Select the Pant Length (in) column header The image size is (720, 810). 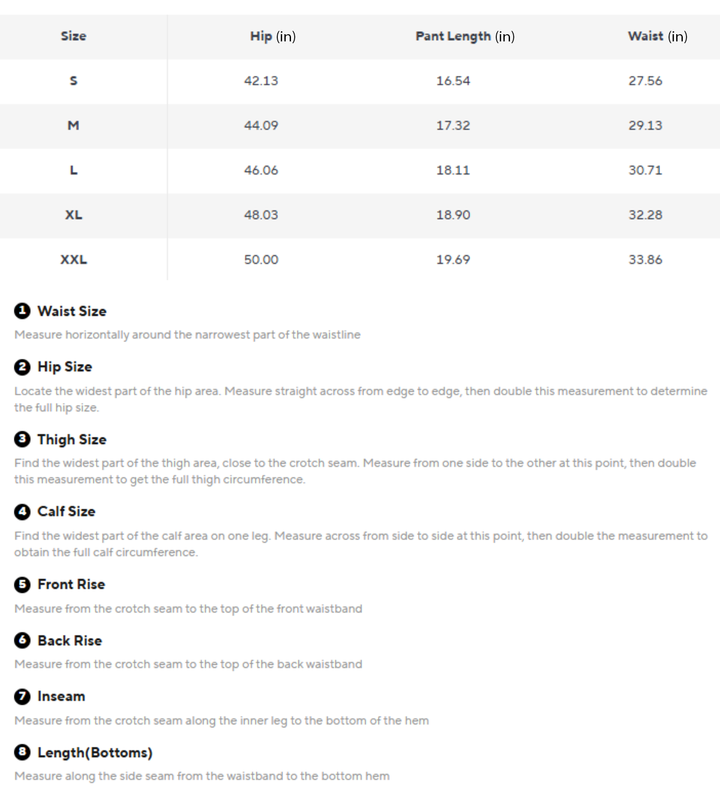click(x=465, y=36)
